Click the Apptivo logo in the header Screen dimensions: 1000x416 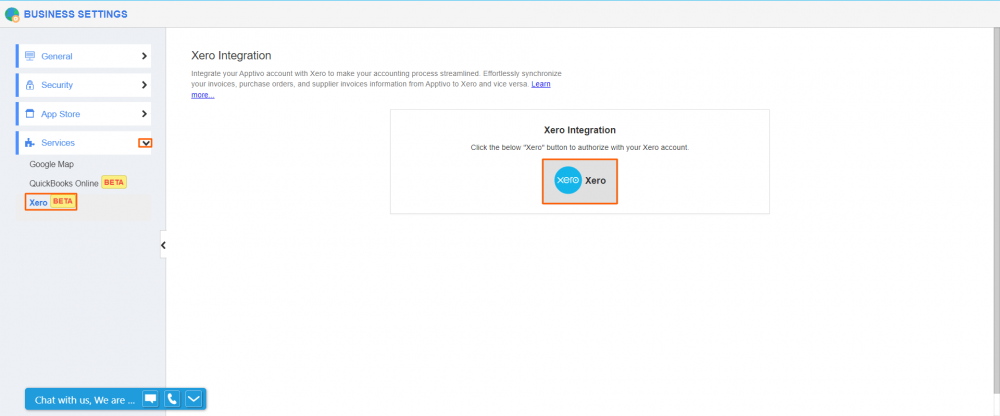(12, 13)
